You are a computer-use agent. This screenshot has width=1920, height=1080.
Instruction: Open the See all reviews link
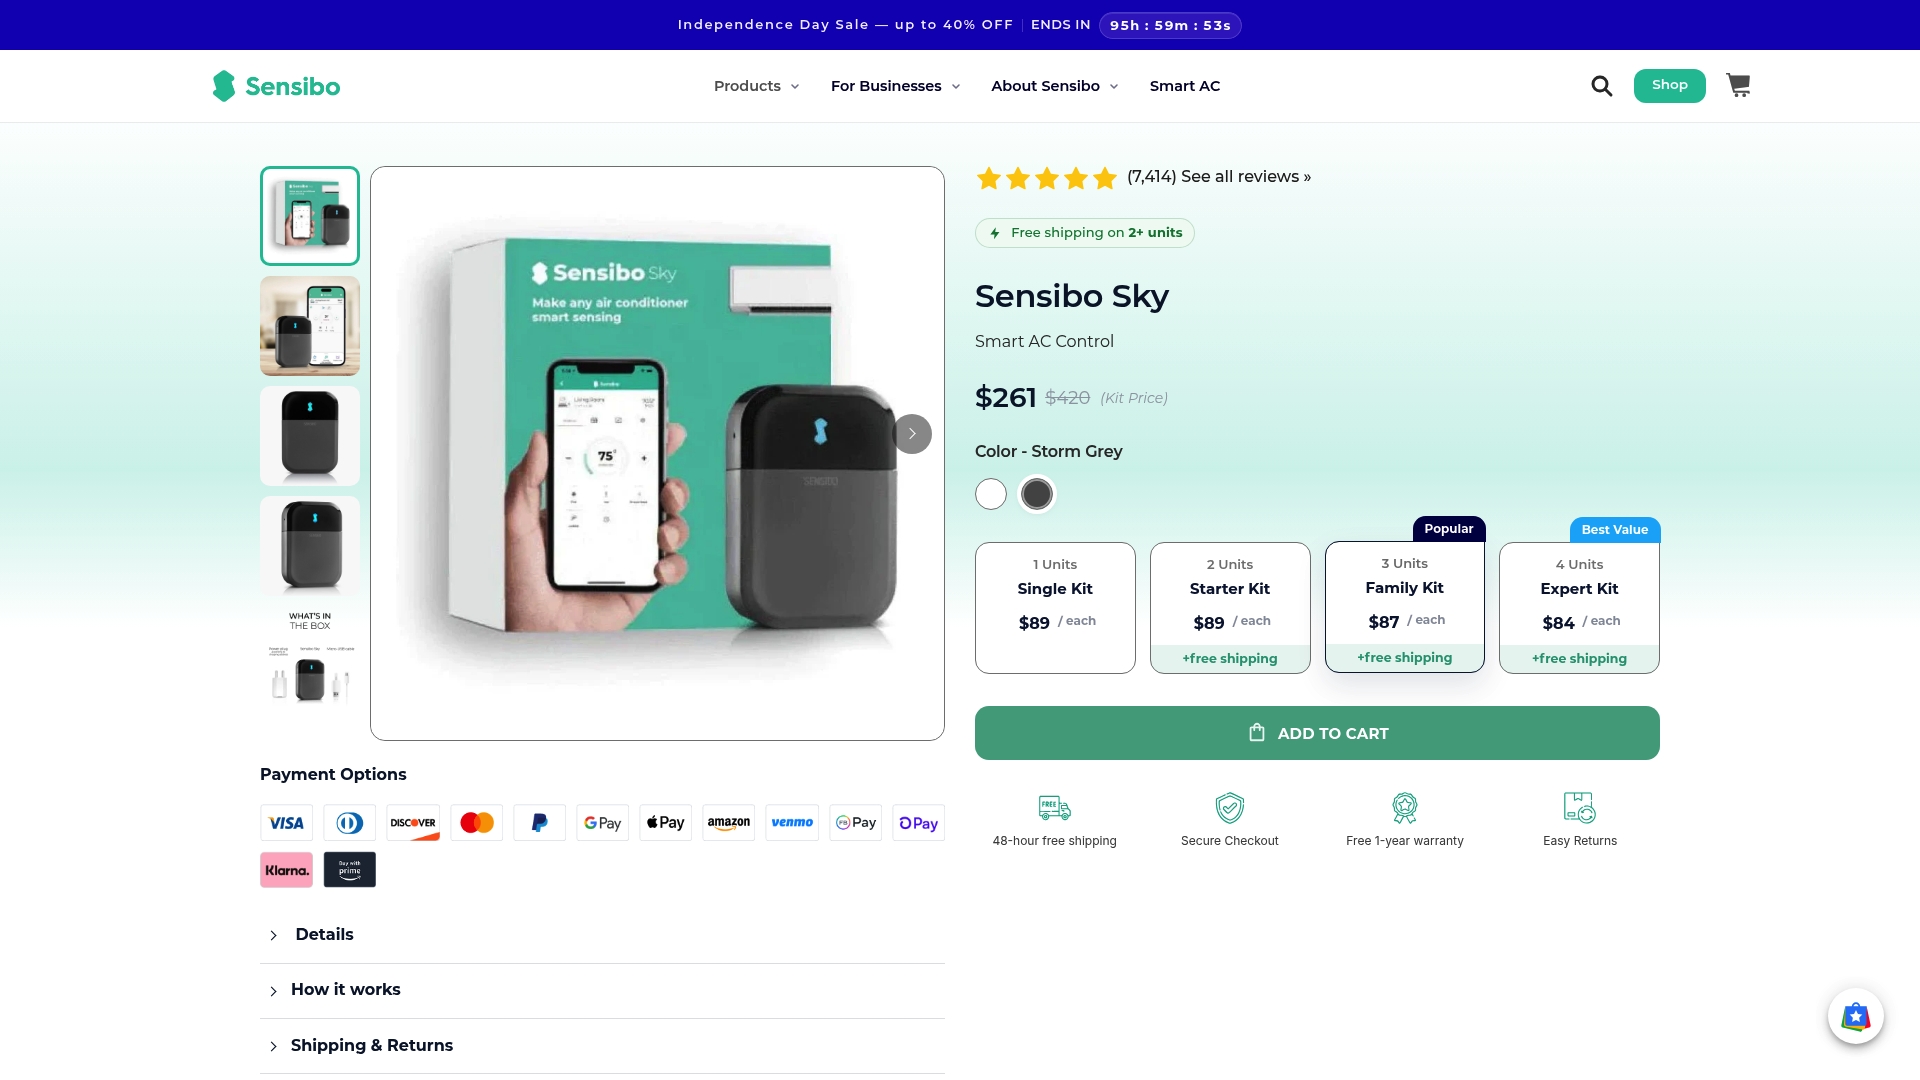pyautogui.click(x=1246, y=177)
